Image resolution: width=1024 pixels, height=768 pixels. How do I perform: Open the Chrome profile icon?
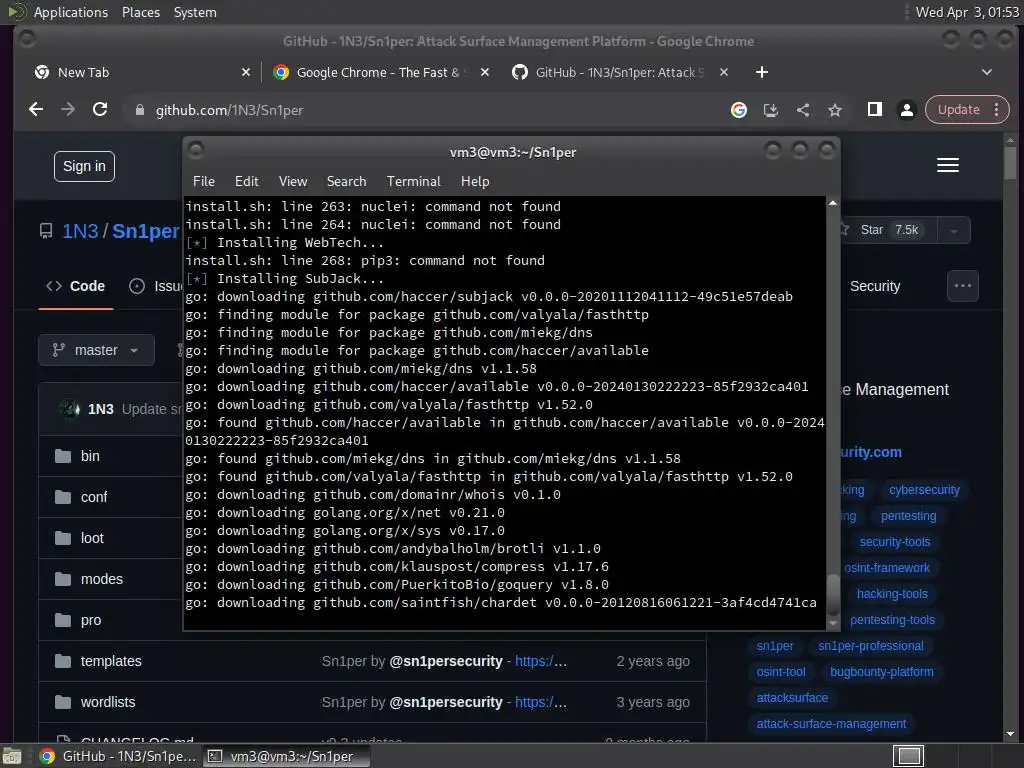tap(906, 110)
